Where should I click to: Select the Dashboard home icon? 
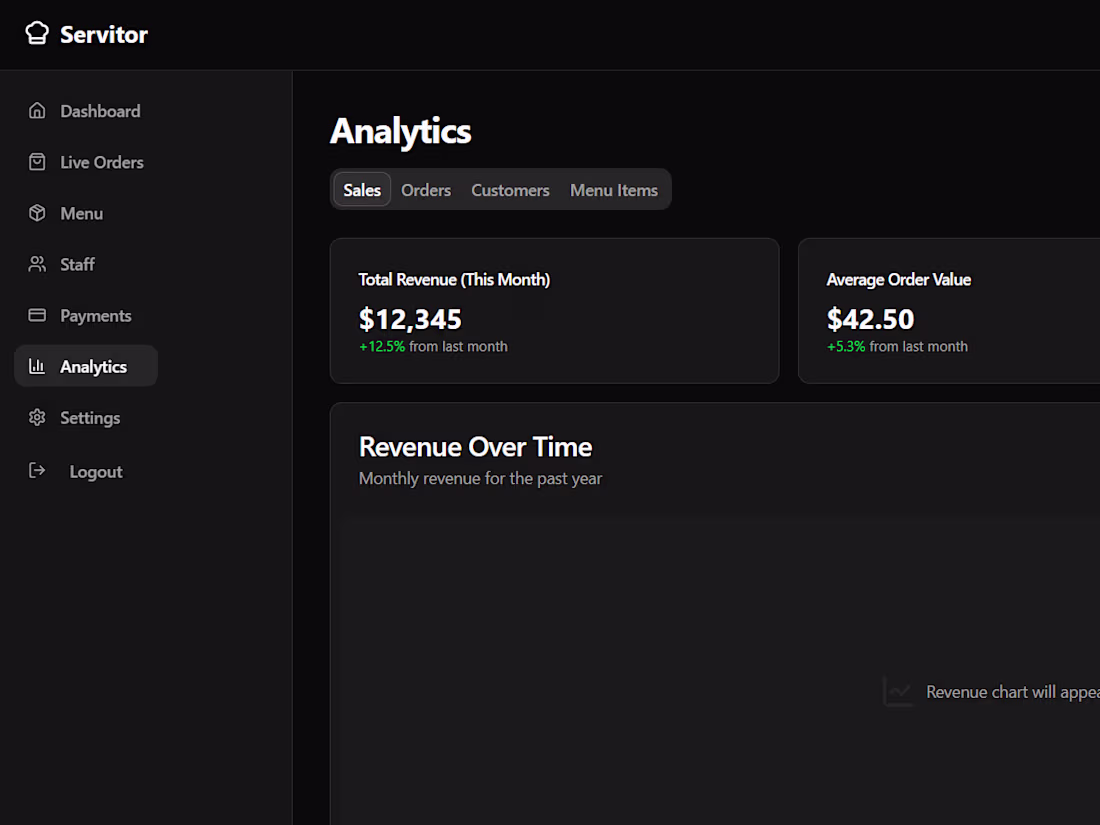[36, 110]
